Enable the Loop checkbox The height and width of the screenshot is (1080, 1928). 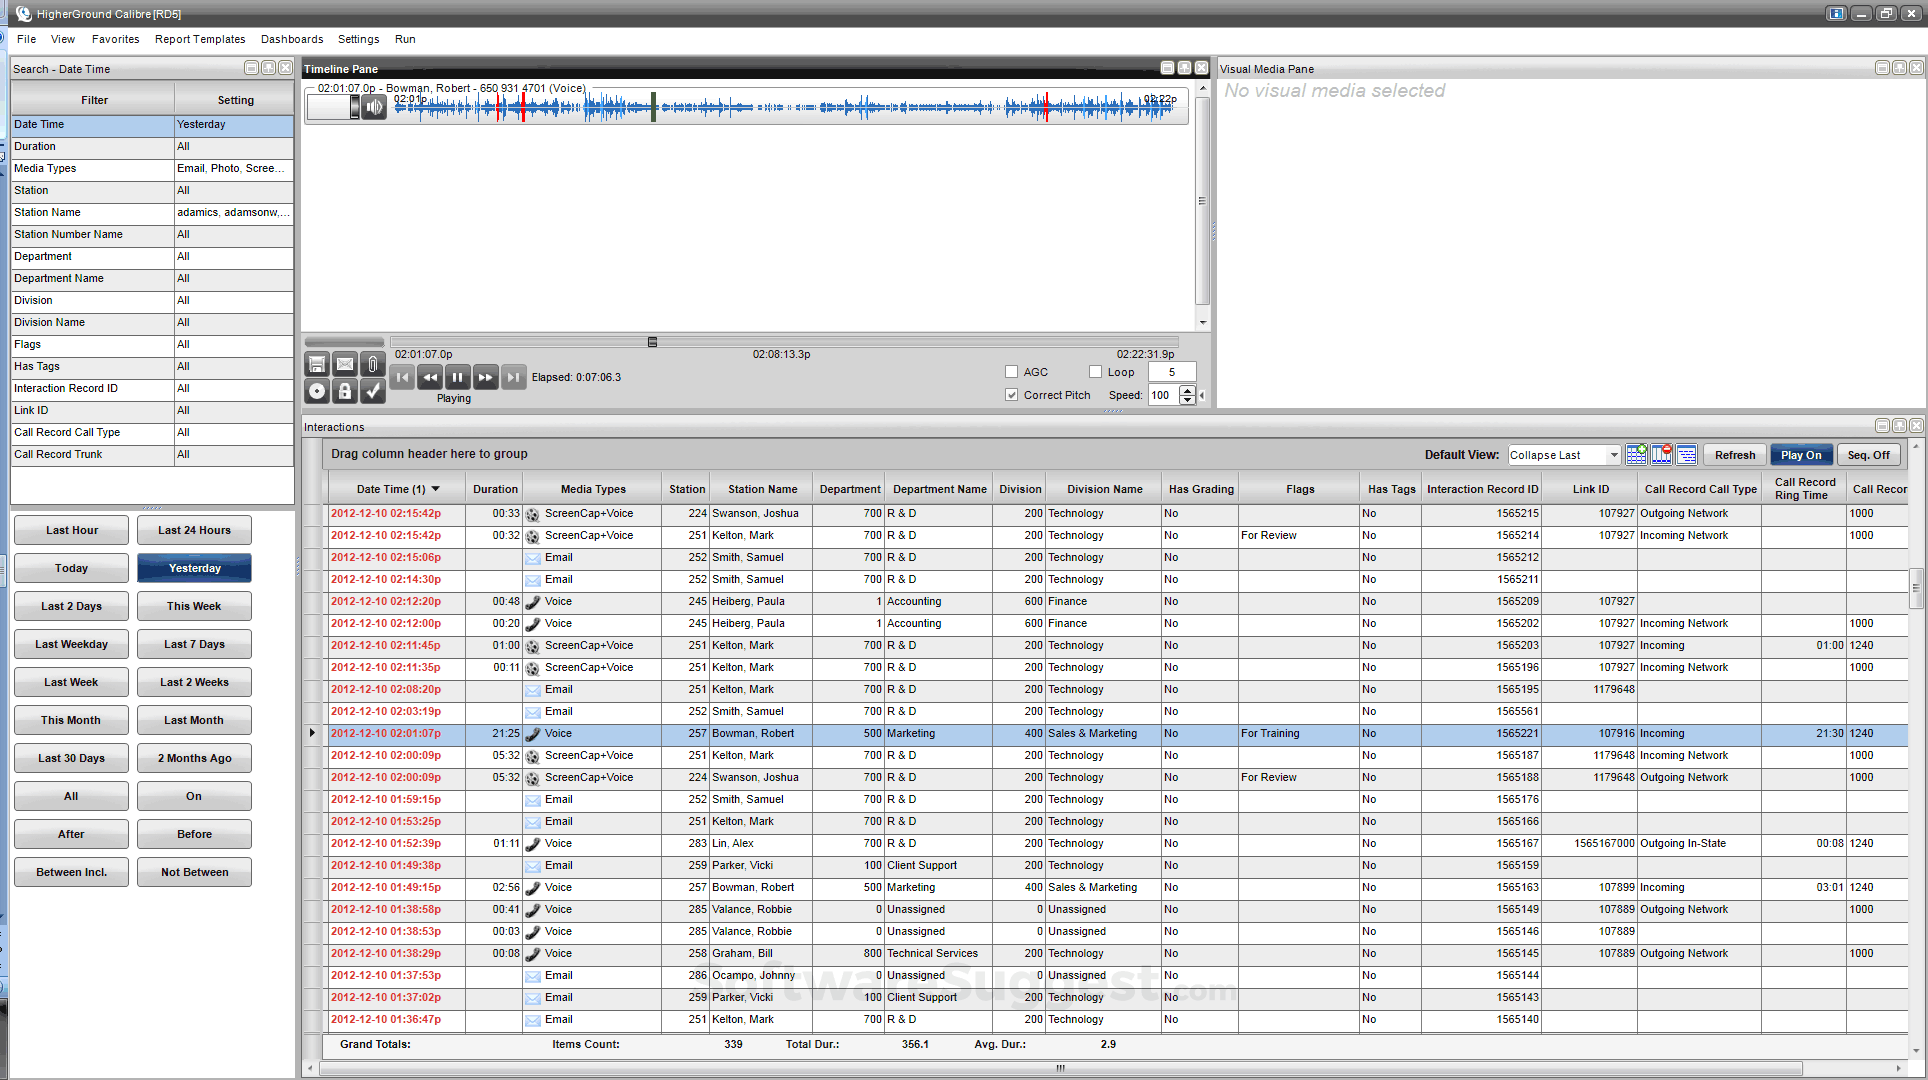[1095, 372]
